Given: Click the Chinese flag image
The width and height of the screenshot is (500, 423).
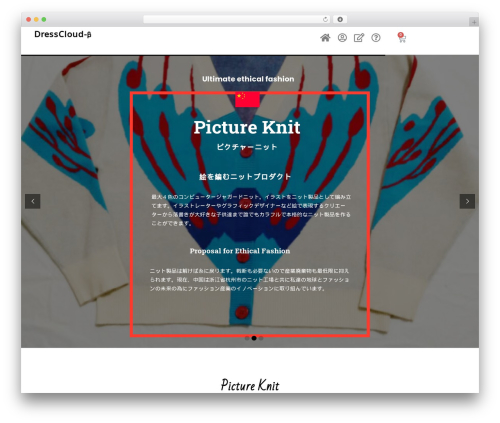Looking at the screenshot, I should pyautogui.click(x=247, y=99).
